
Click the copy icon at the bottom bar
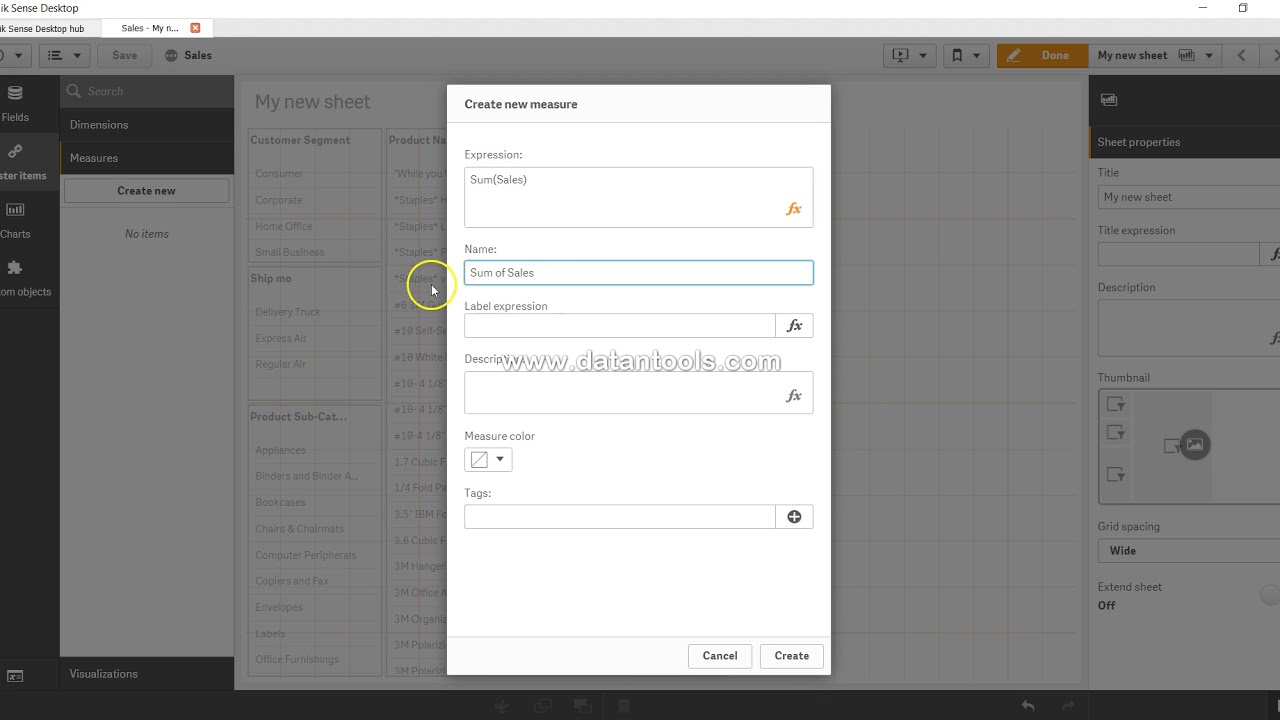(x=542, y=706)
